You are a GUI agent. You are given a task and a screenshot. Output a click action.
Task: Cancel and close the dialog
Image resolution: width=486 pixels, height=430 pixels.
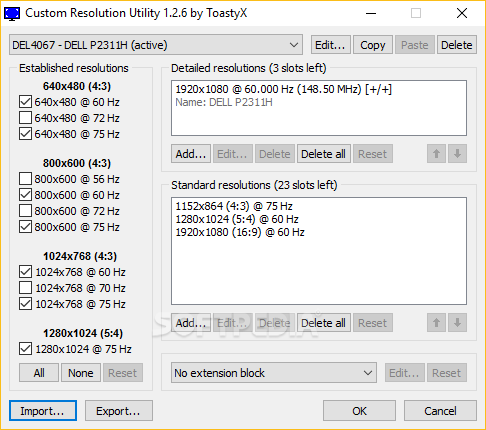point(440,411)
